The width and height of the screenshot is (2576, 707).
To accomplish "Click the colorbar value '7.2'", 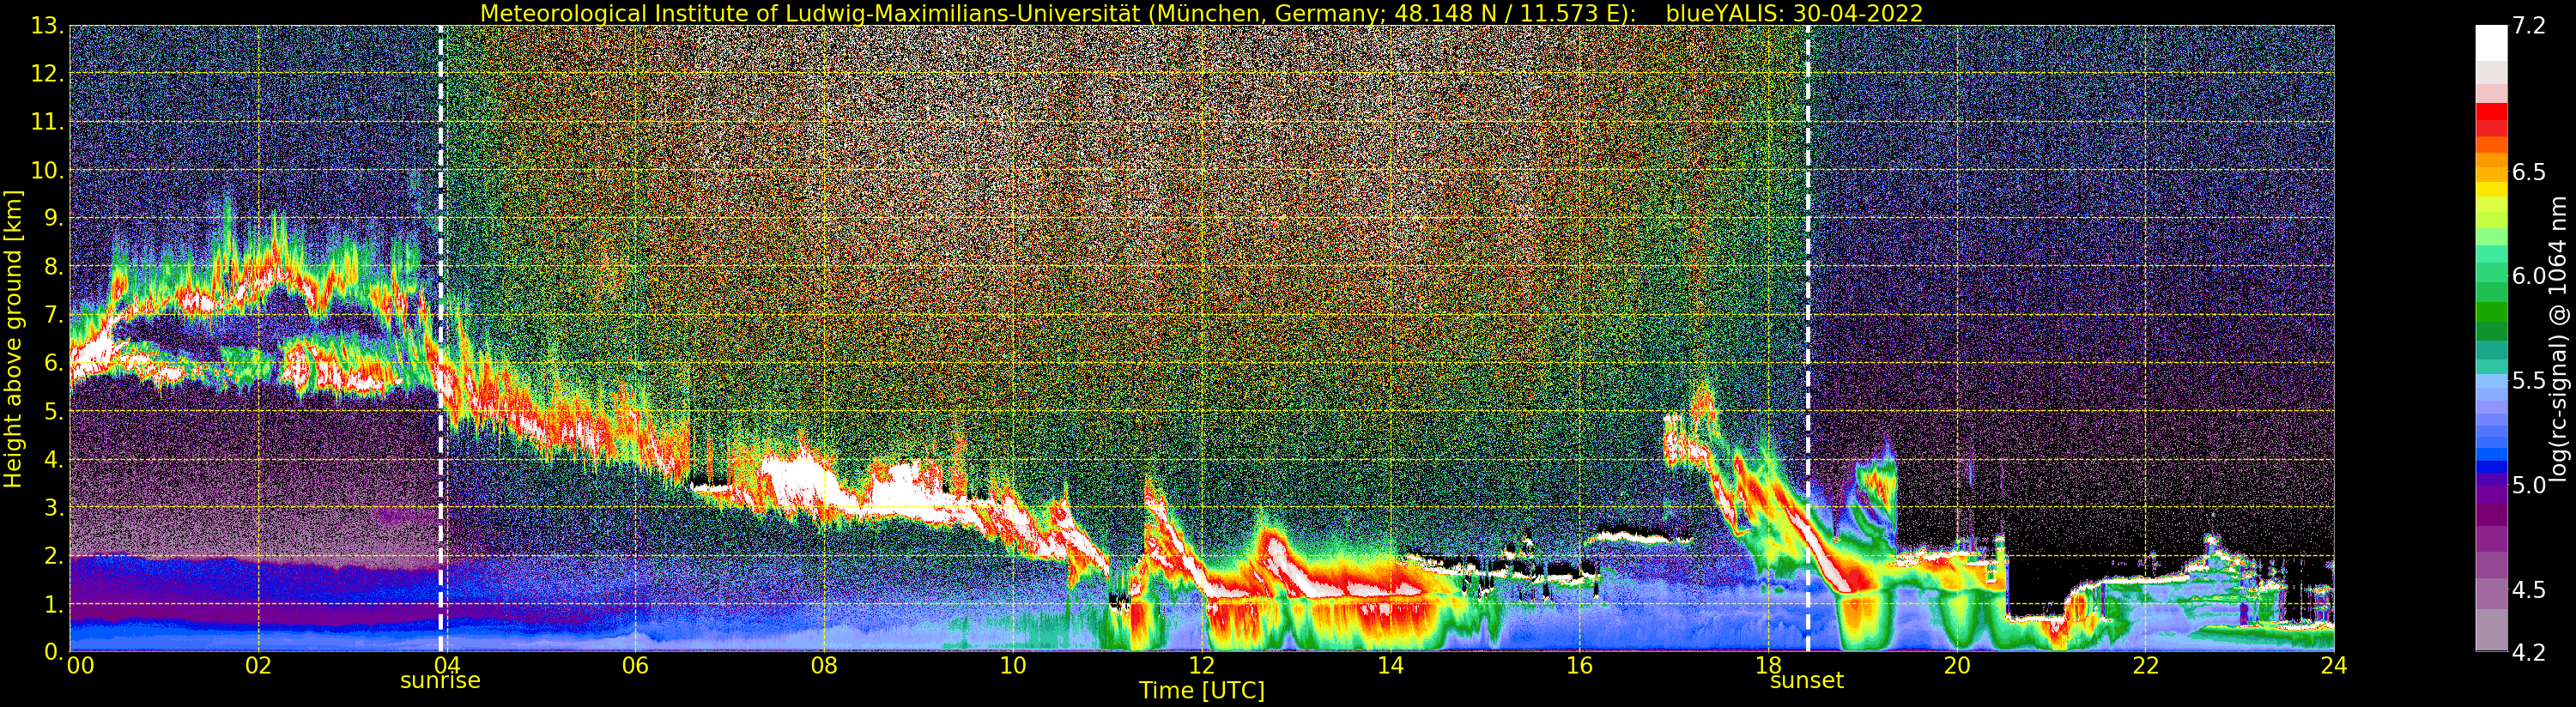I will [x=2529, y=26].
